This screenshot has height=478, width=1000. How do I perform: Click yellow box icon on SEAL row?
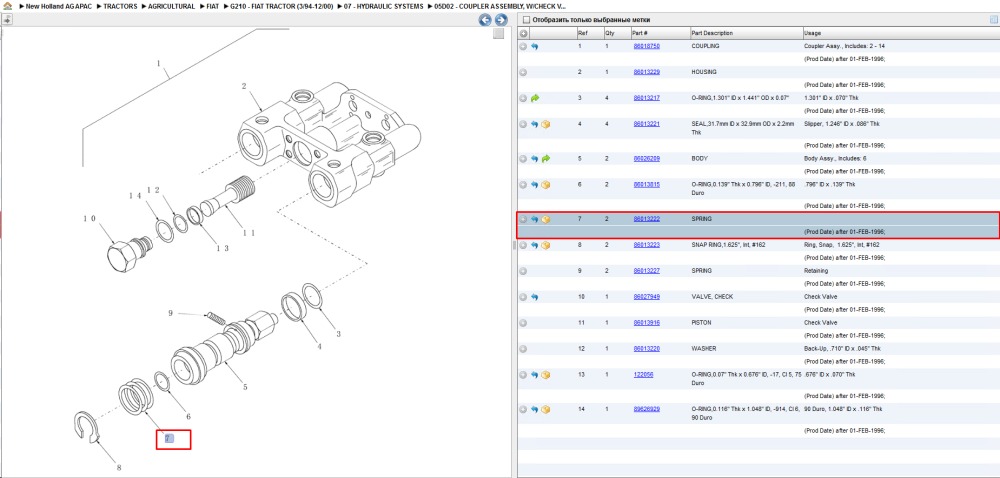[x=546, y=124]
